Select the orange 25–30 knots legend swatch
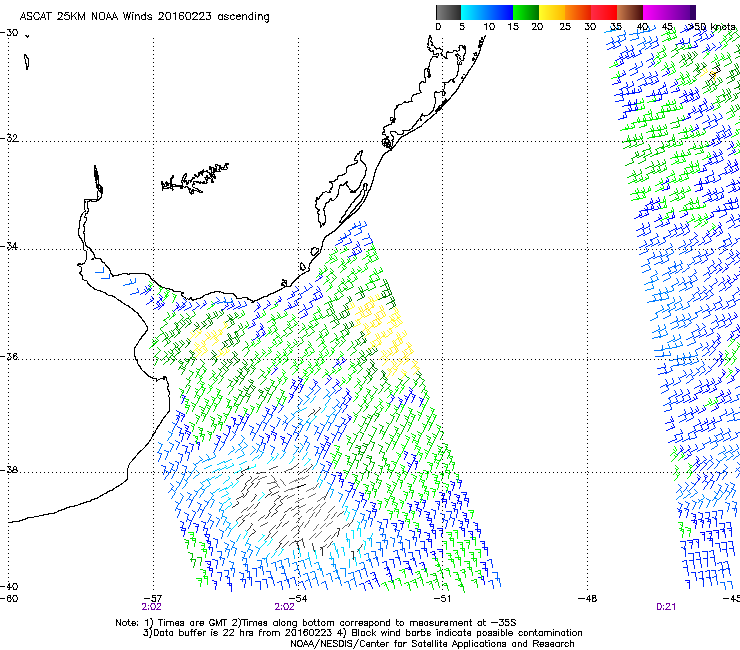The width and height of the screenshot is (740, 650). [x=578, y=12]
